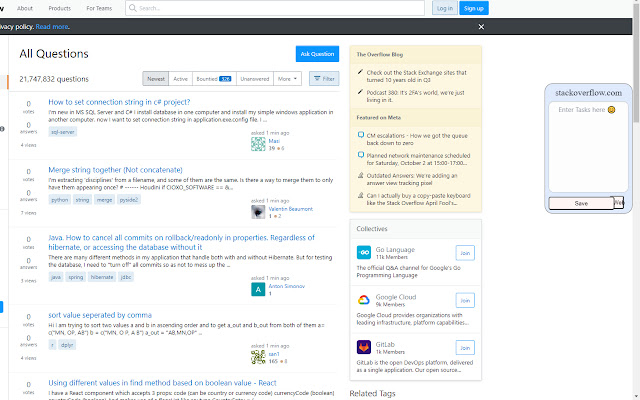The height and width of the screenshot is (400, 640).
Task: Click the pyside2 tag
Action: coord(129,200)
